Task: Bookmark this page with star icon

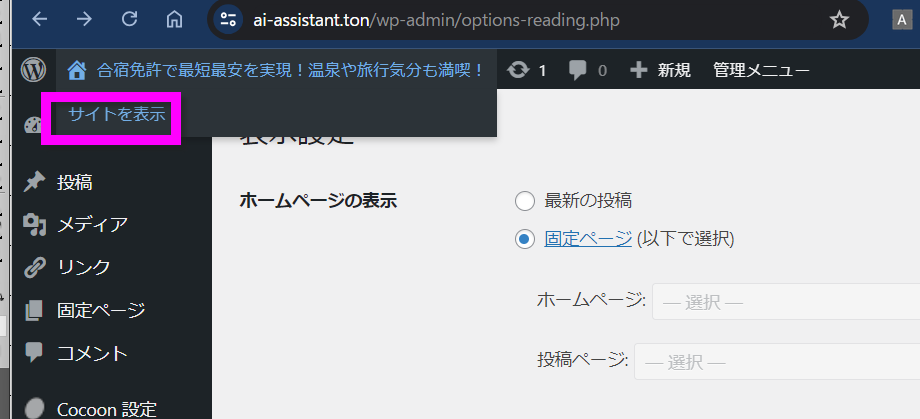Action: tap(839, 20)
